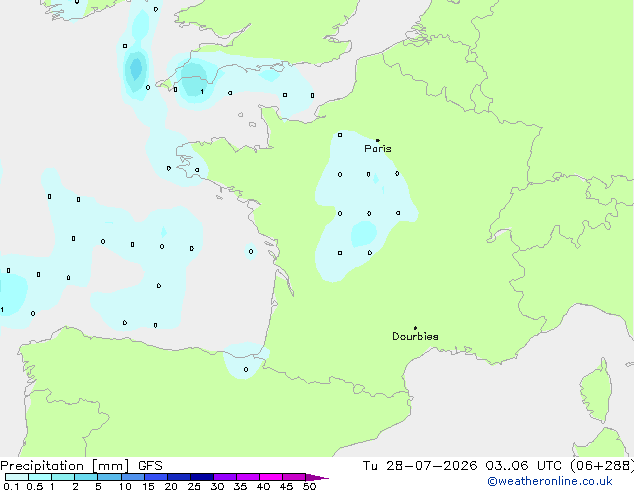
Task: Pick legend swatch between 10 and 15
Action: coord(133,477)
